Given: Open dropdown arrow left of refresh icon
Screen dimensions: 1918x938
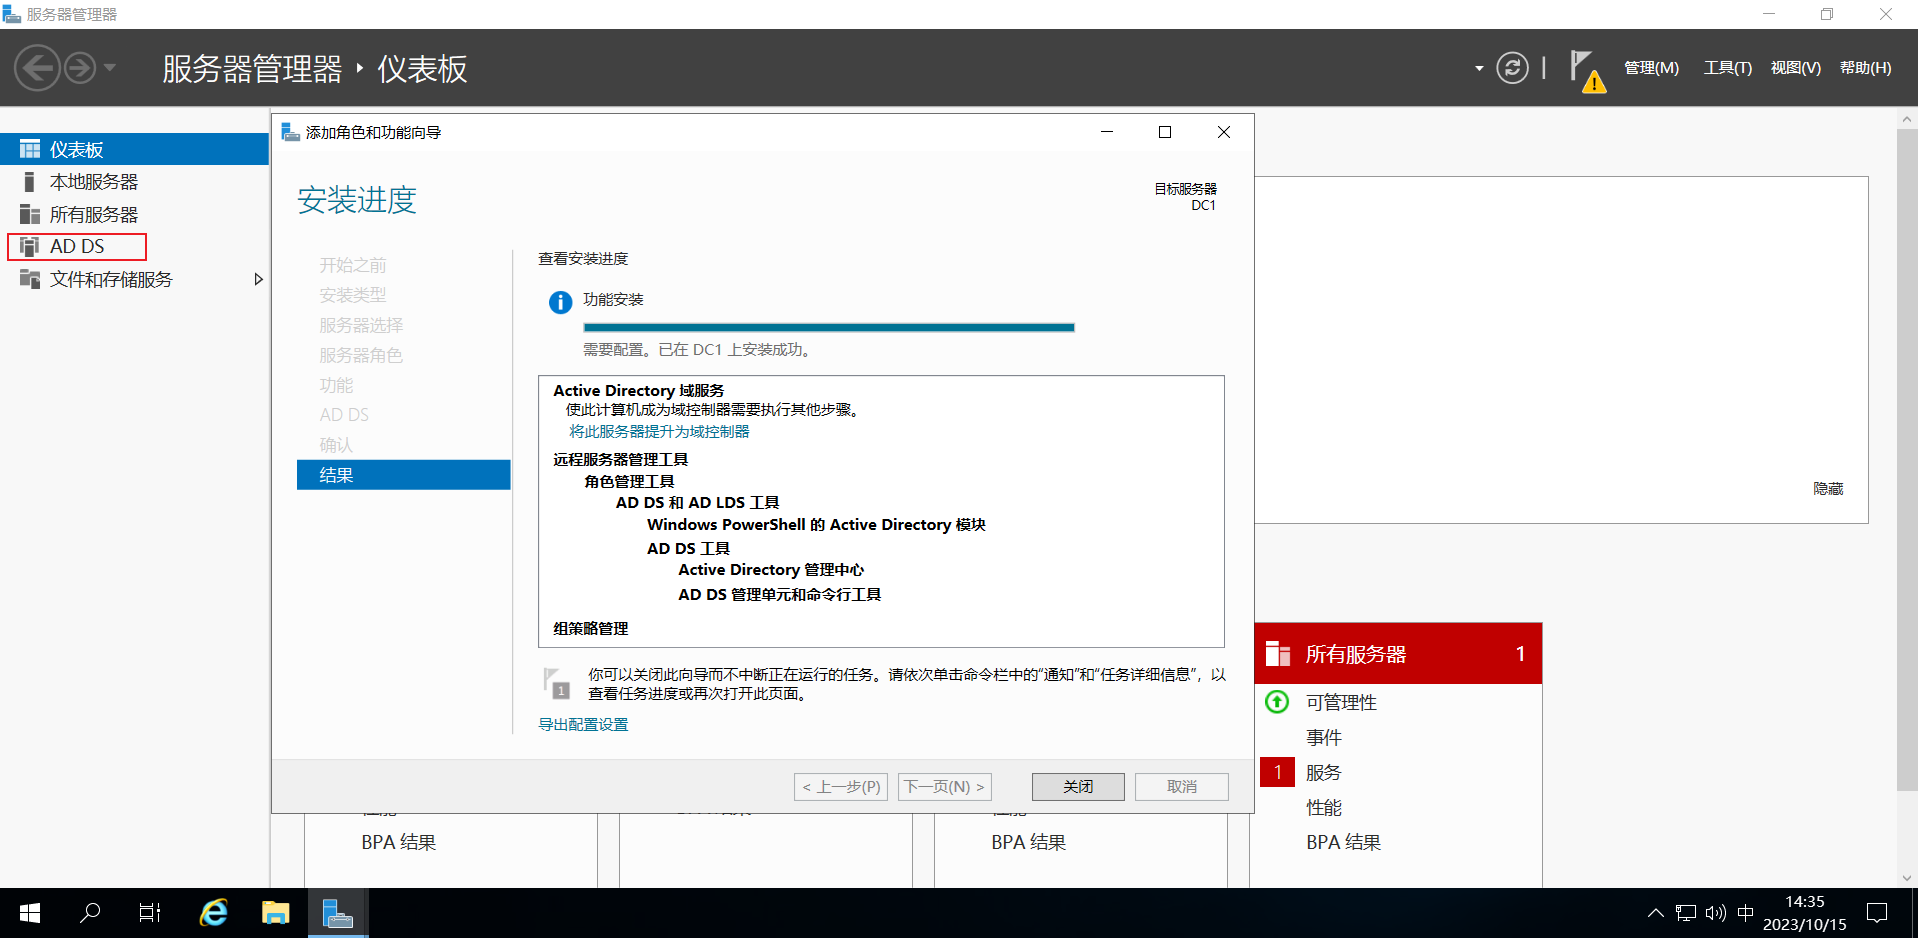Looking at the screenshot, I should click(1479, 69).
